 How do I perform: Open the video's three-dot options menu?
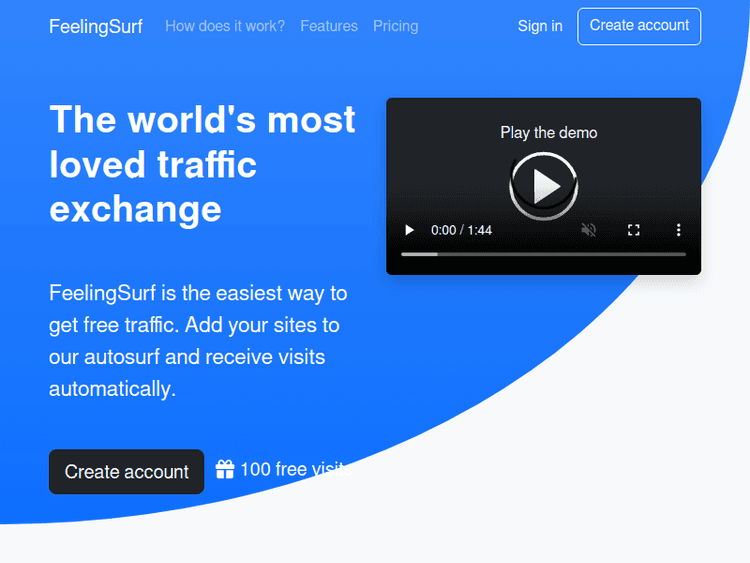click(678, 230)
